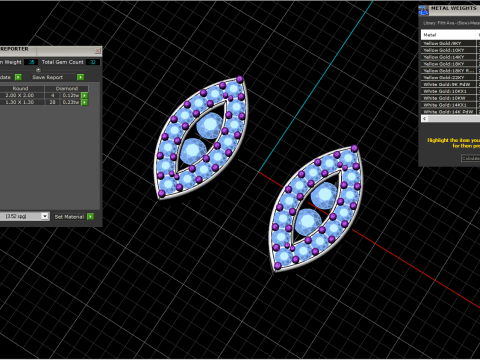Click the Library path text in Metal Weights

click(x=451, y=23)
